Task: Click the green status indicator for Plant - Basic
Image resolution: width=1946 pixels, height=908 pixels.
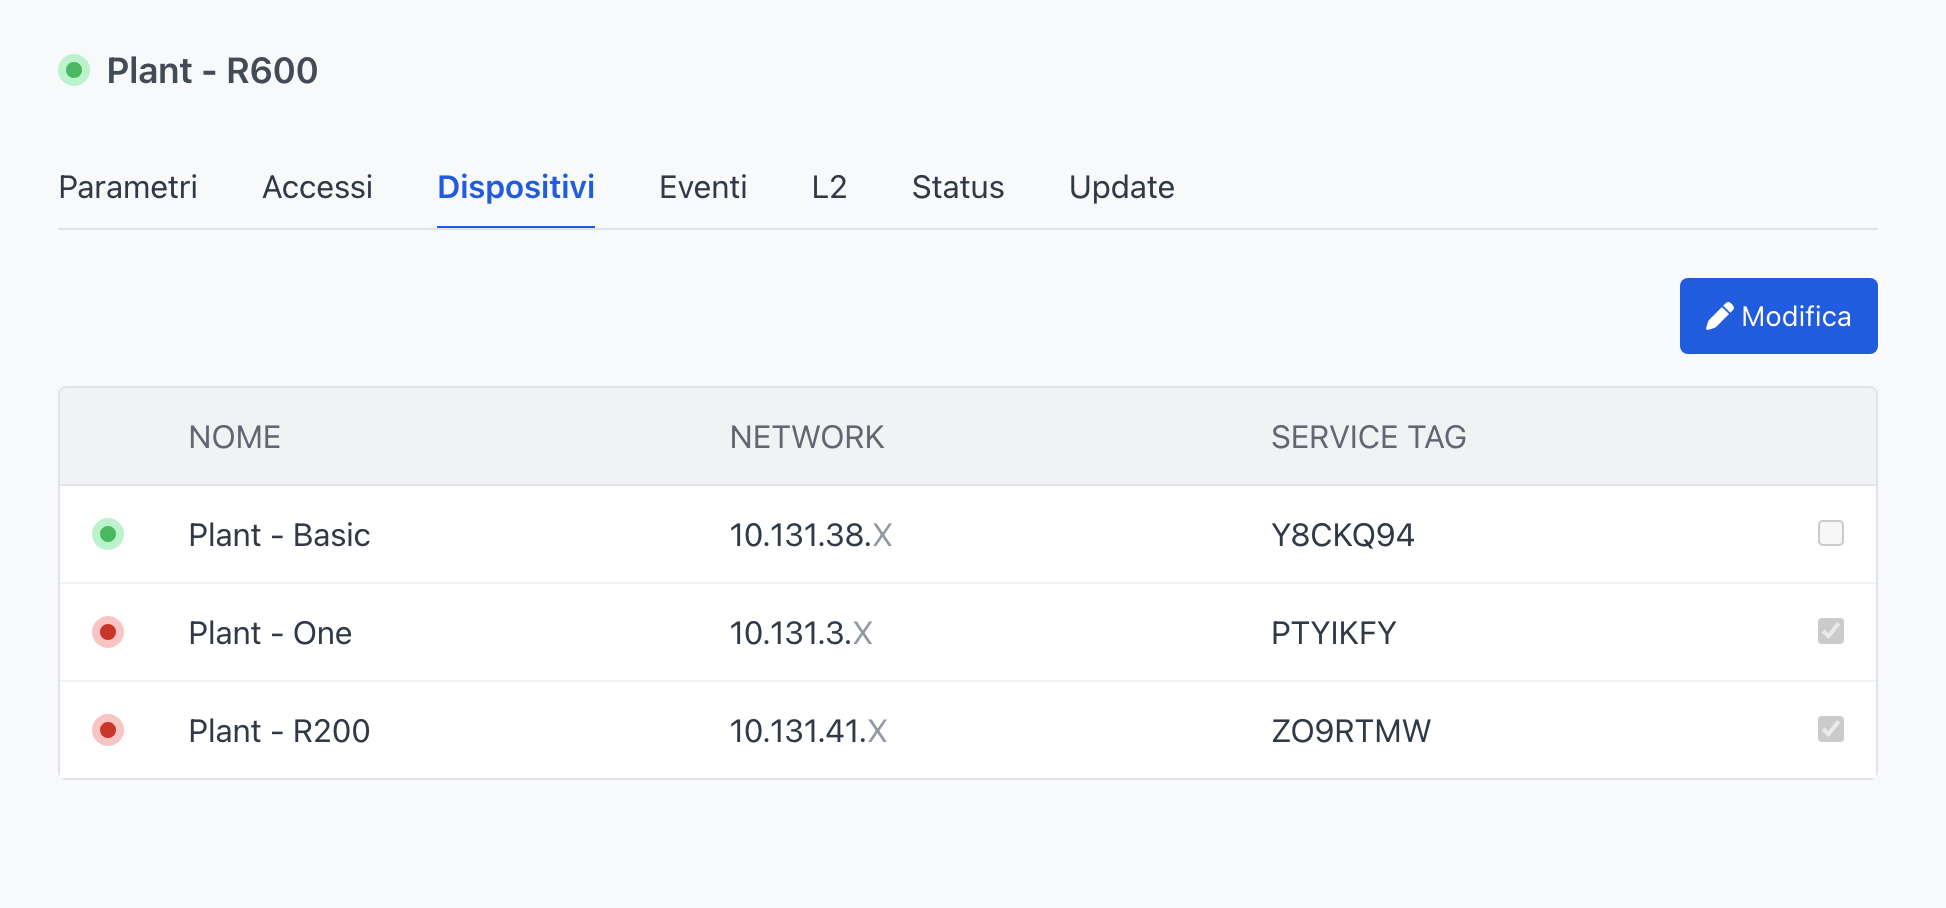Action: [x=108, y=535]
